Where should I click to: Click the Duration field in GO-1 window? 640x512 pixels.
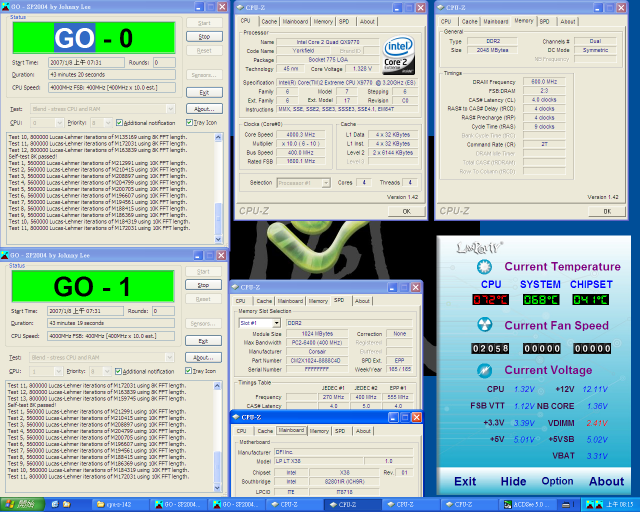[111, 323]
